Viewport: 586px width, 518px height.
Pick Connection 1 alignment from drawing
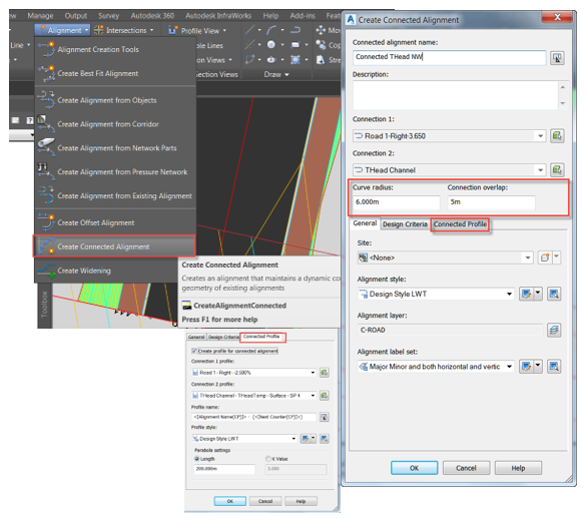pos(557,136)
